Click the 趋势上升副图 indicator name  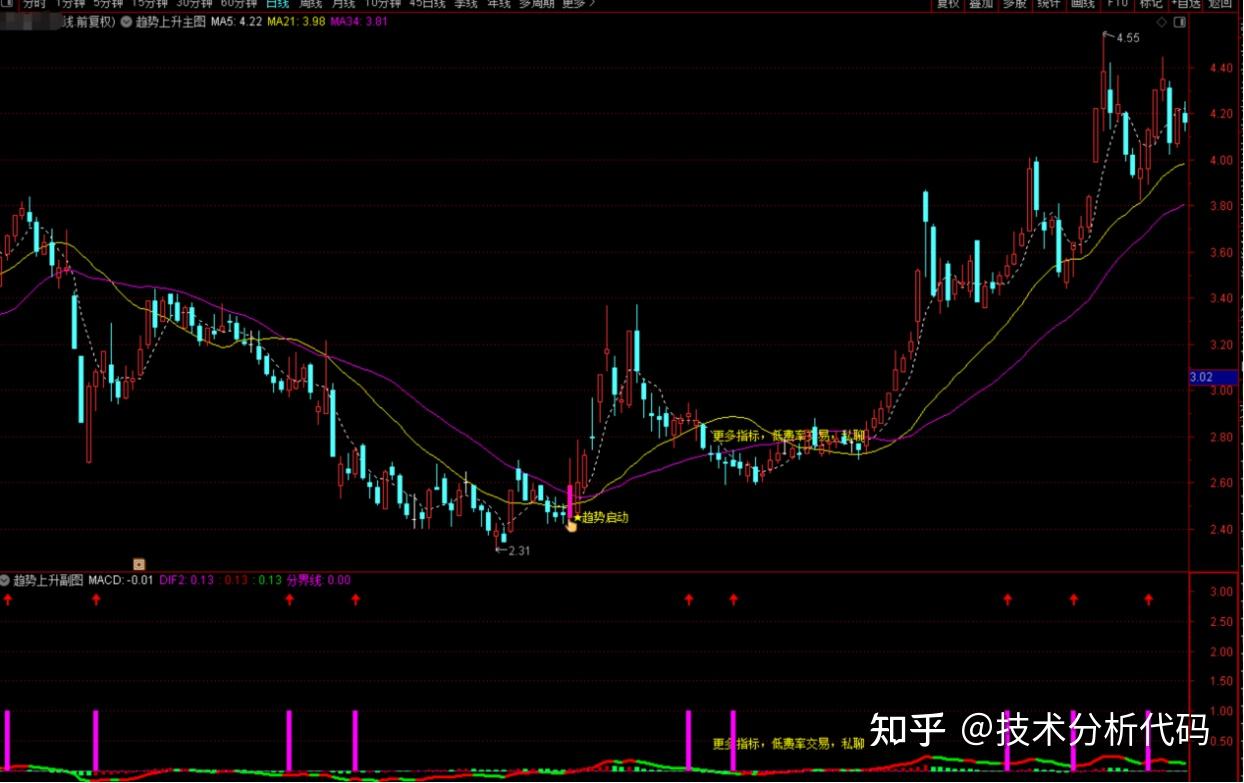pos(49,580)
